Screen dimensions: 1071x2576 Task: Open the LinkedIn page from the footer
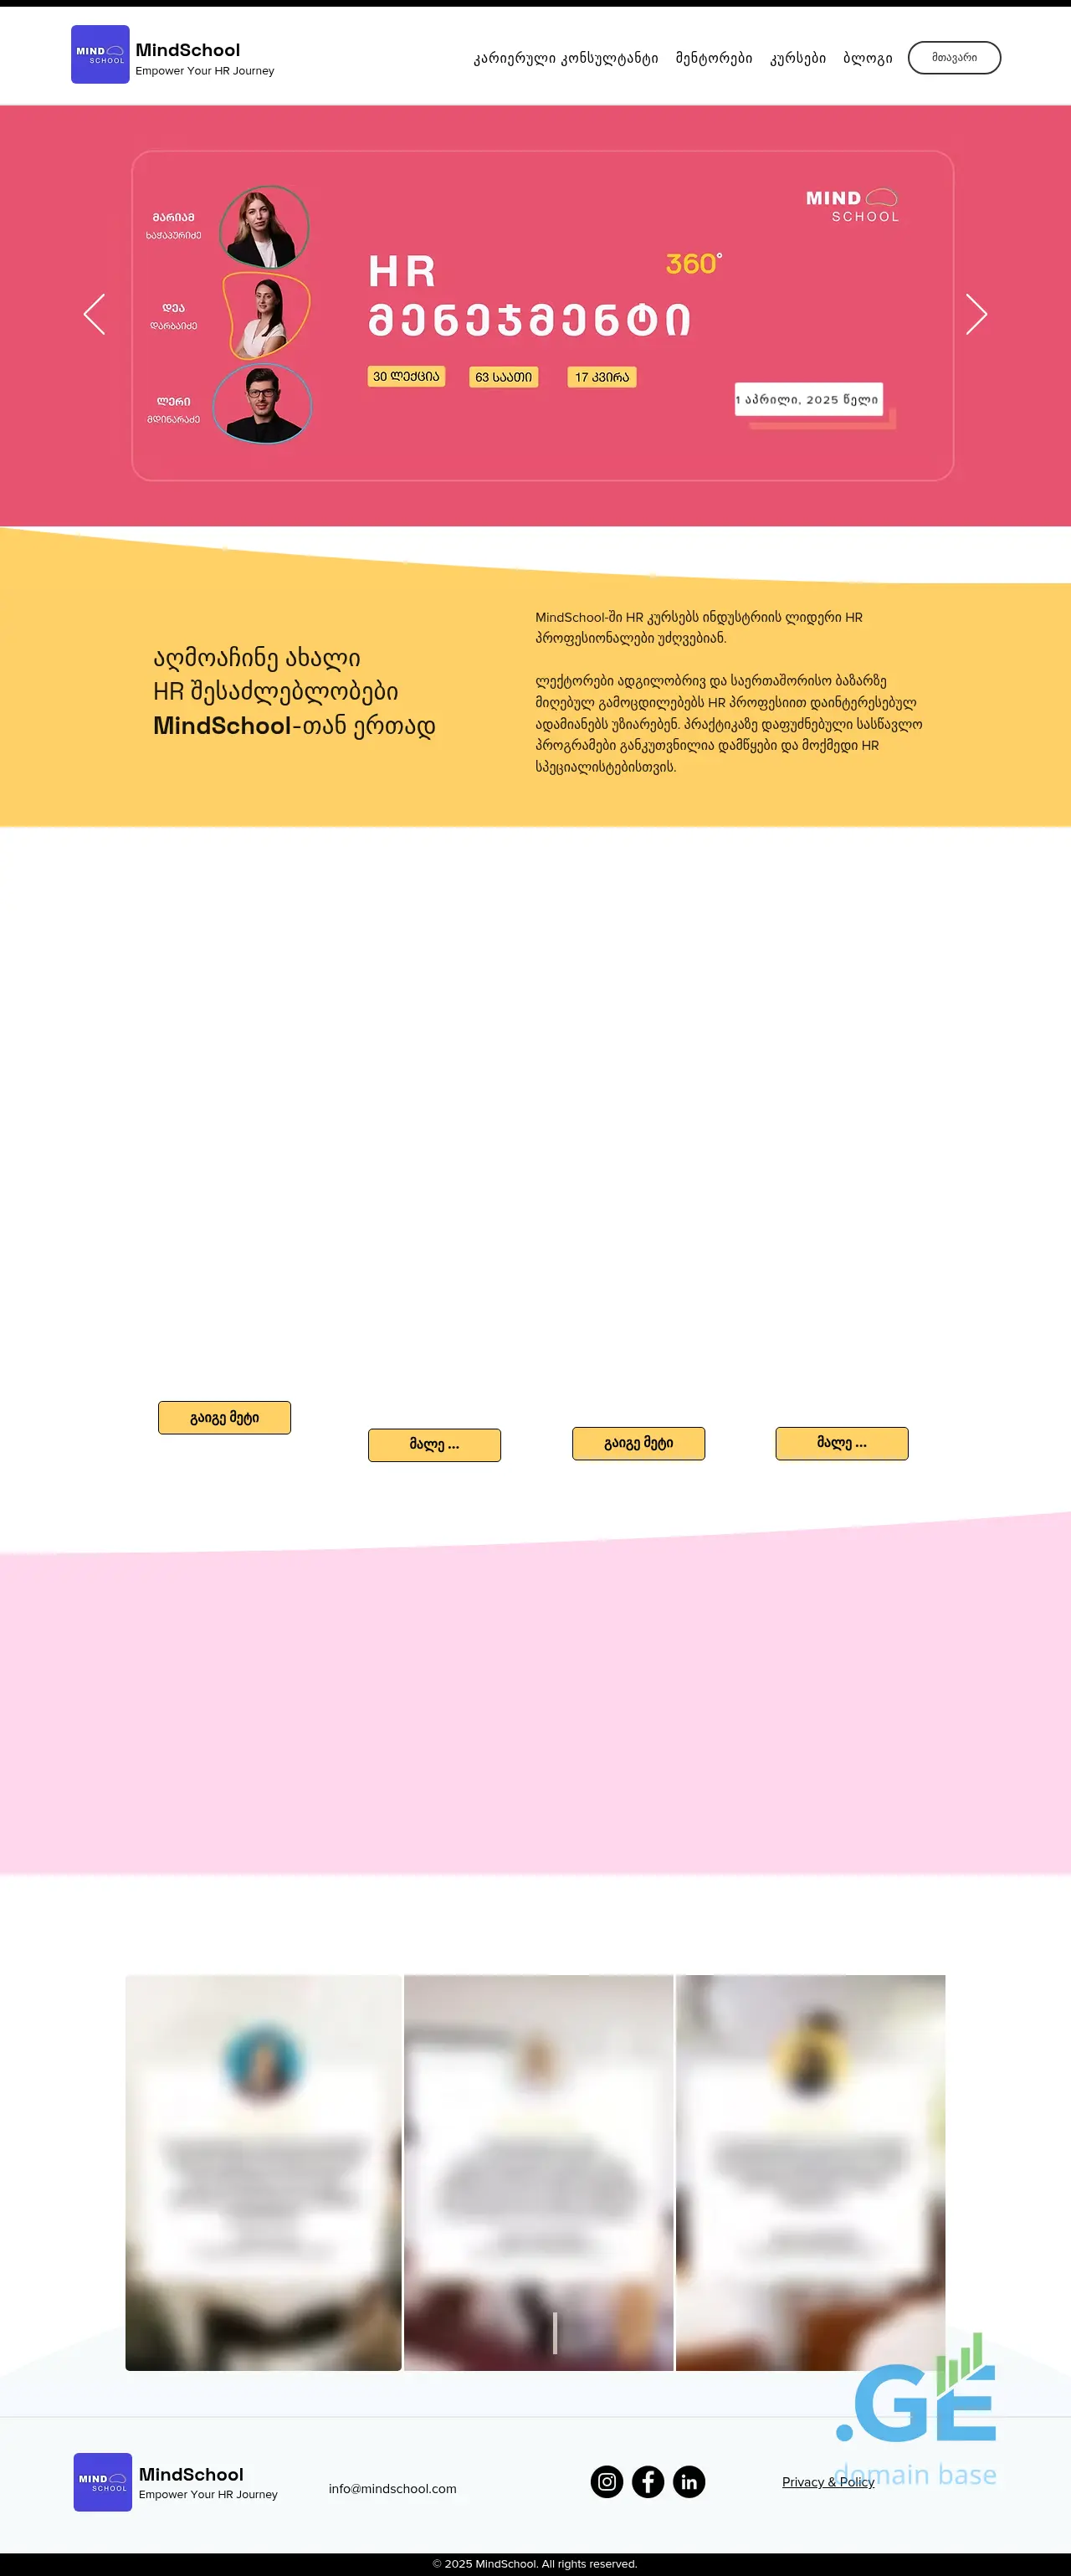(x=689, y=2481)
